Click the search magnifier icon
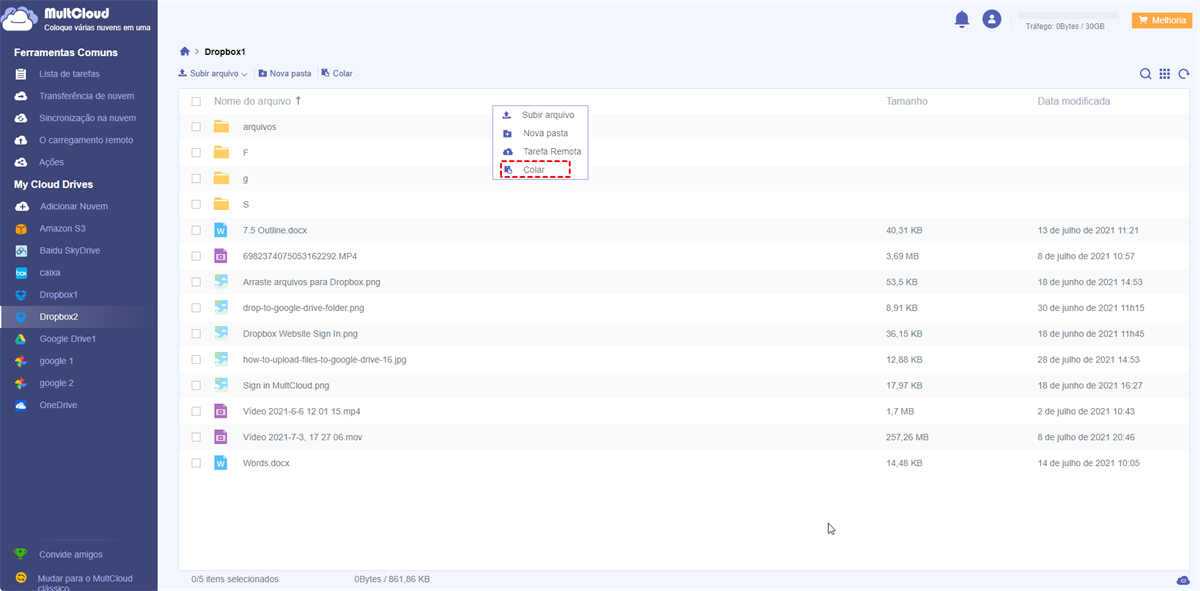 (x=1146, y=74)
